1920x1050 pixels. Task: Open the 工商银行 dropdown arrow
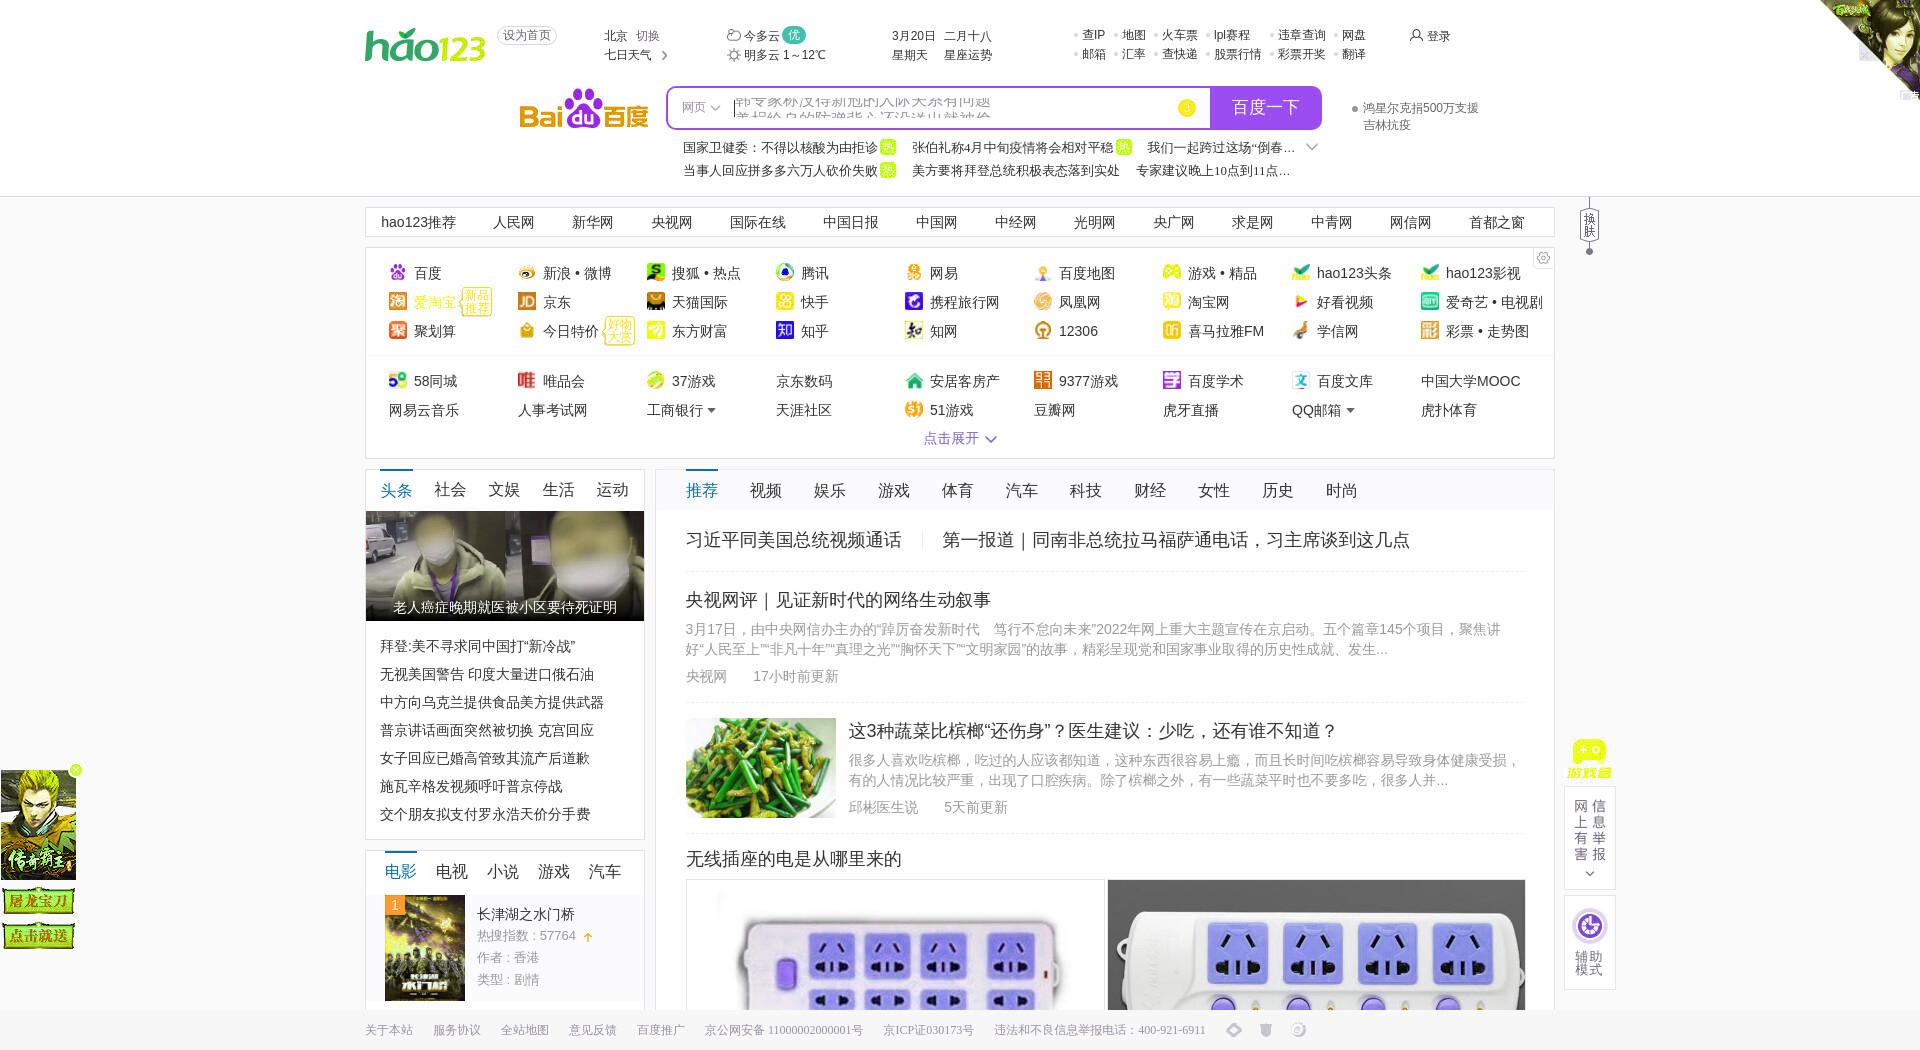711,410
